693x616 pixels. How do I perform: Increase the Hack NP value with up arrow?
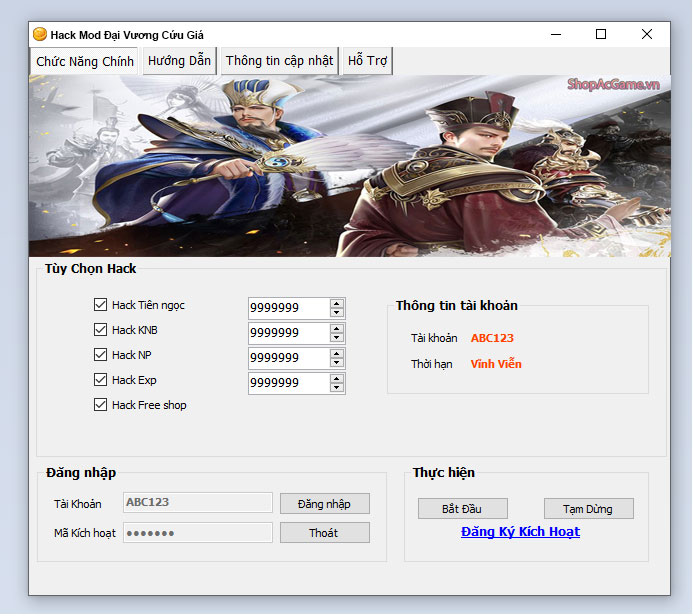pos(337,354)
